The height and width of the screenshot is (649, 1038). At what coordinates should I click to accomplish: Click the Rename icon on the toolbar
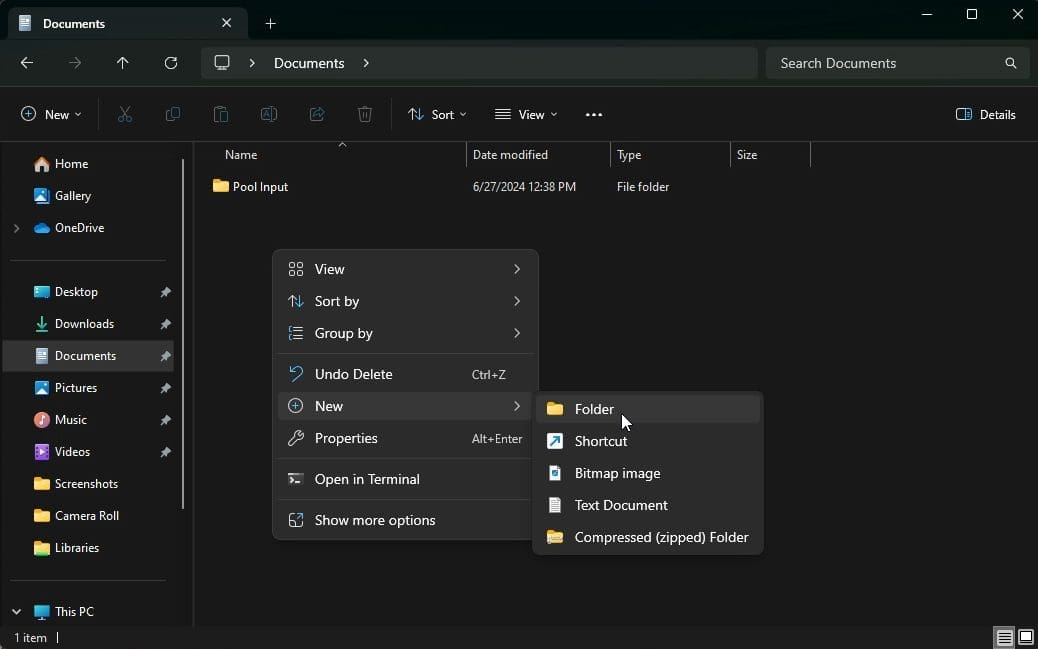click(268, 114)
